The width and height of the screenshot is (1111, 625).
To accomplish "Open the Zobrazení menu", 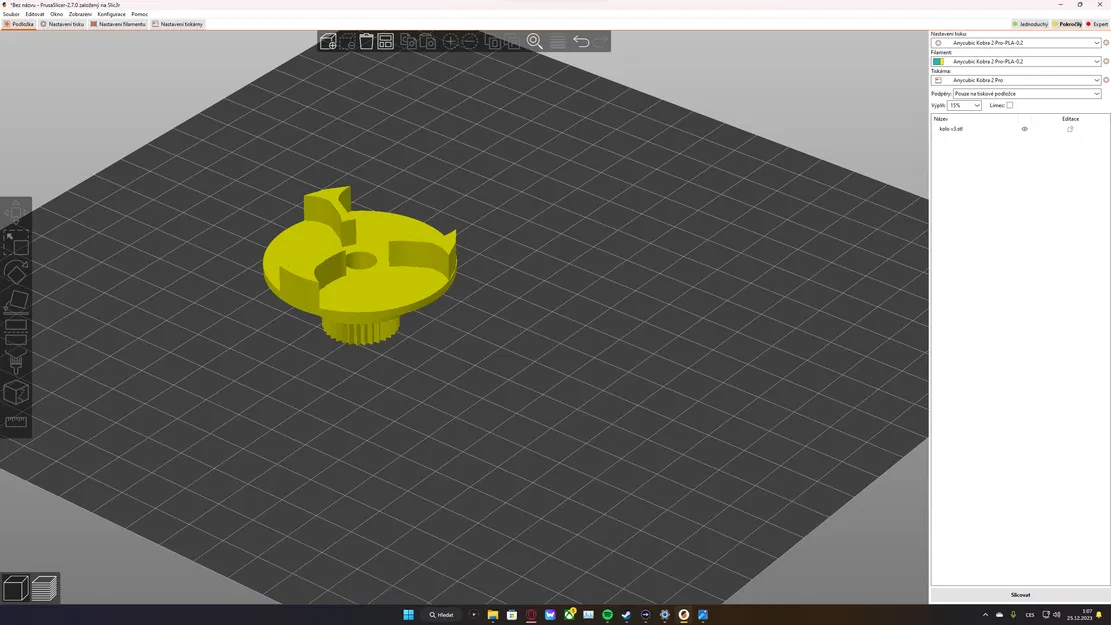I will click(80, 14).
